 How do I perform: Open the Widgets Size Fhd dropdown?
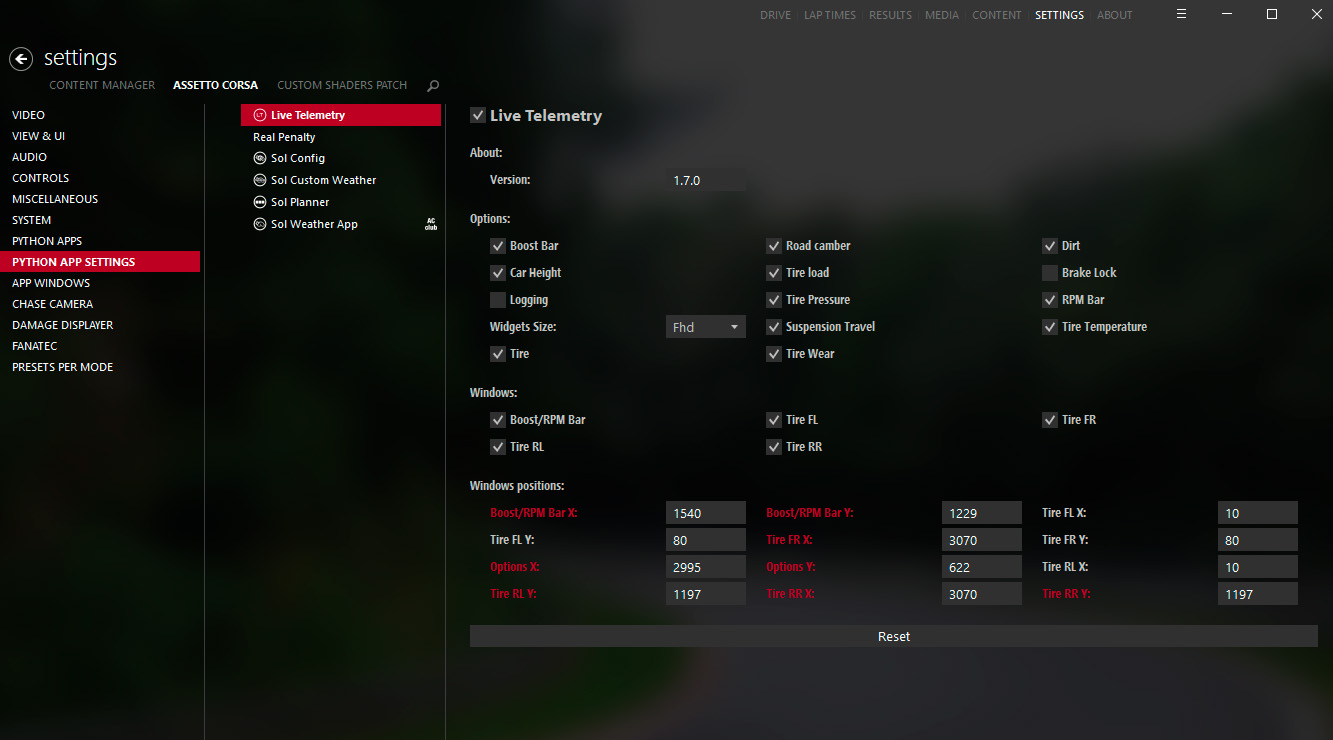coord(706,327)
